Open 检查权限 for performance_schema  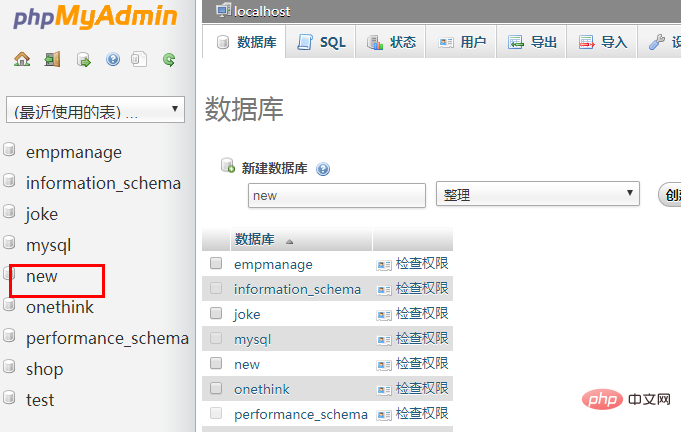422,413
